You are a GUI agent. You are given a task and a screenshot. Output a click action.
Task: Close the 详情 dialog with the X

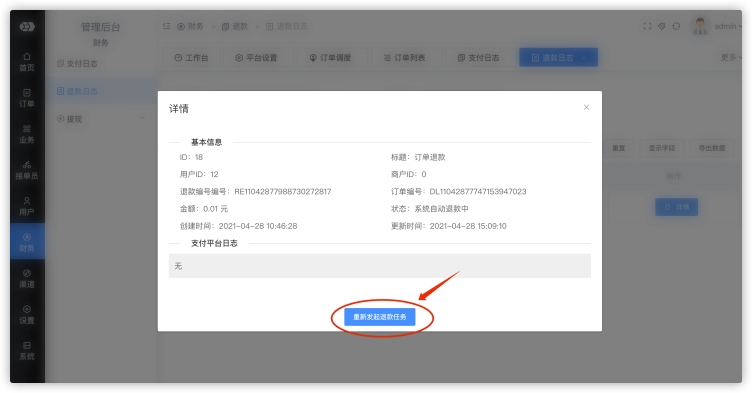coord(586,107)
